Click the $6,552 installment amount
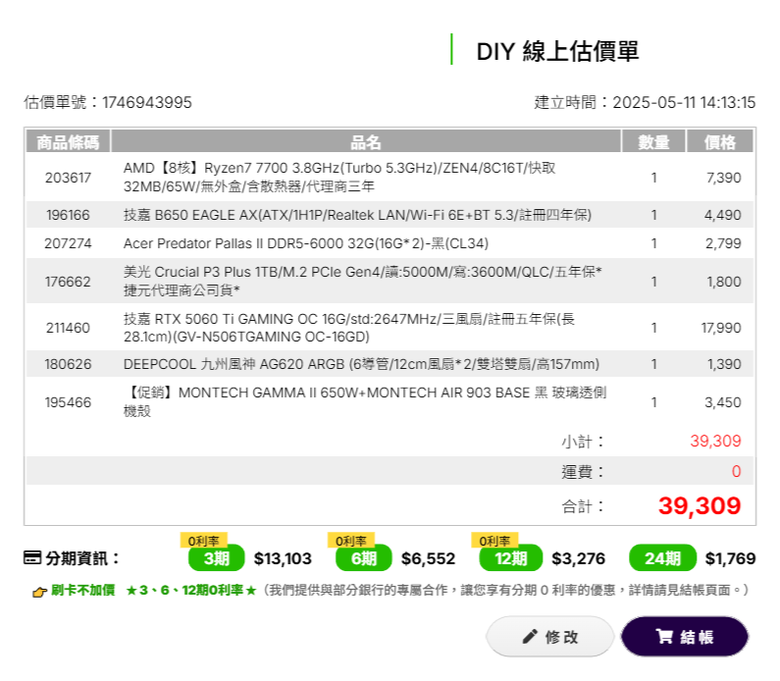Image resolution: width=780 pixels, height=681 pixels. tap(428, 559)
